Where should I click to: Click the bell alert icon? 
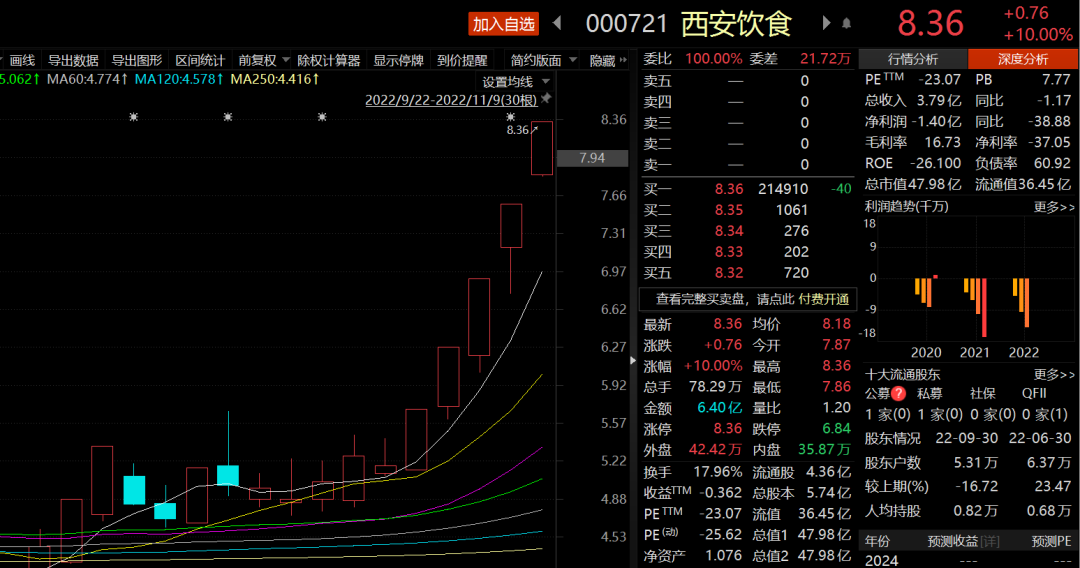click(847, 24)
